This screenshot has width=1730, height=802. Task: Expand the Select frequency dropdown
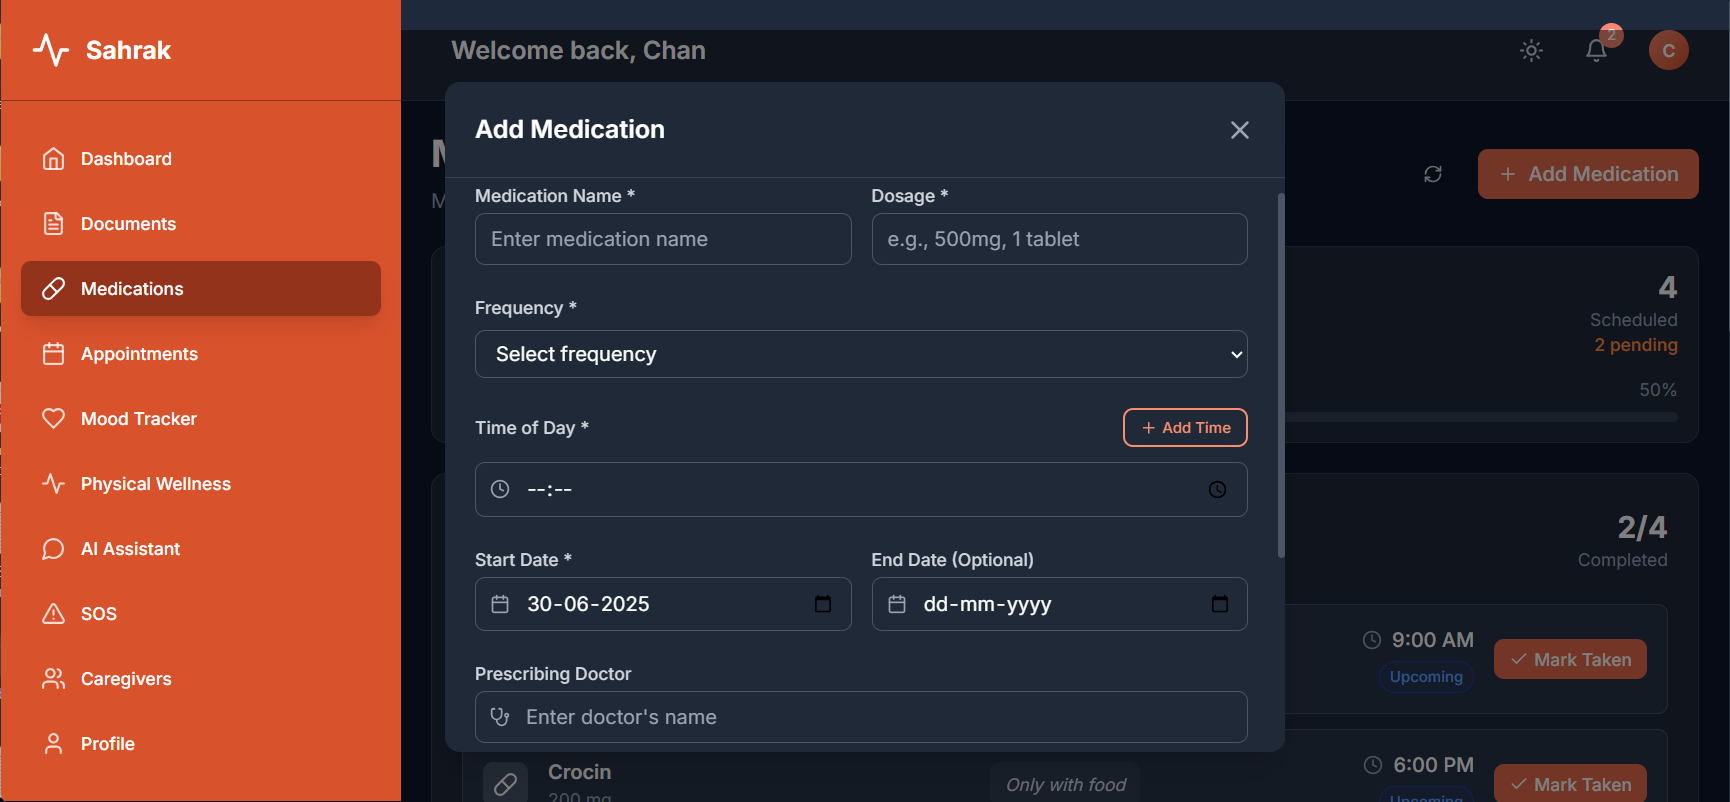[861, 354]
